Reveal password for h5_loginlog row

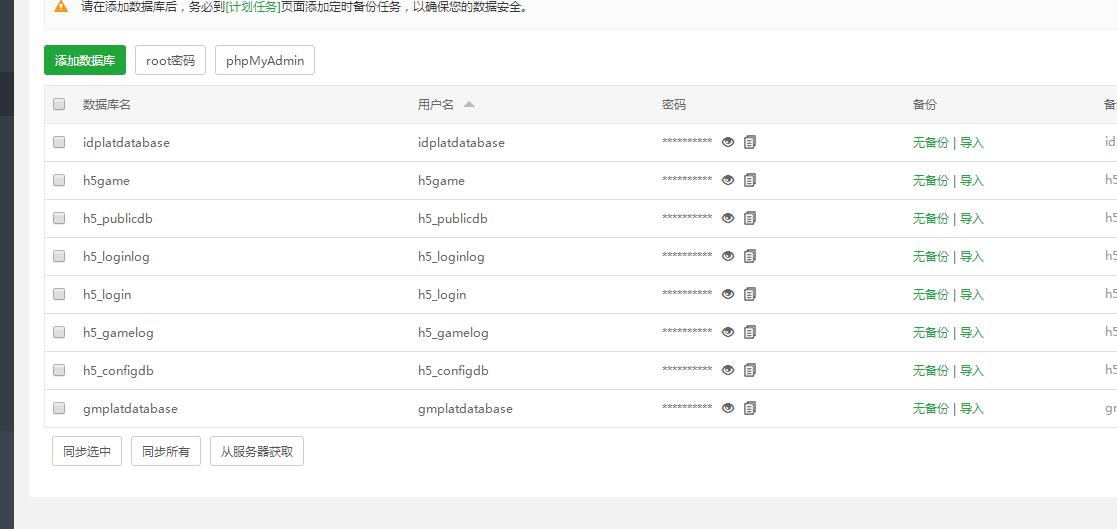click(x=727, y=256)
